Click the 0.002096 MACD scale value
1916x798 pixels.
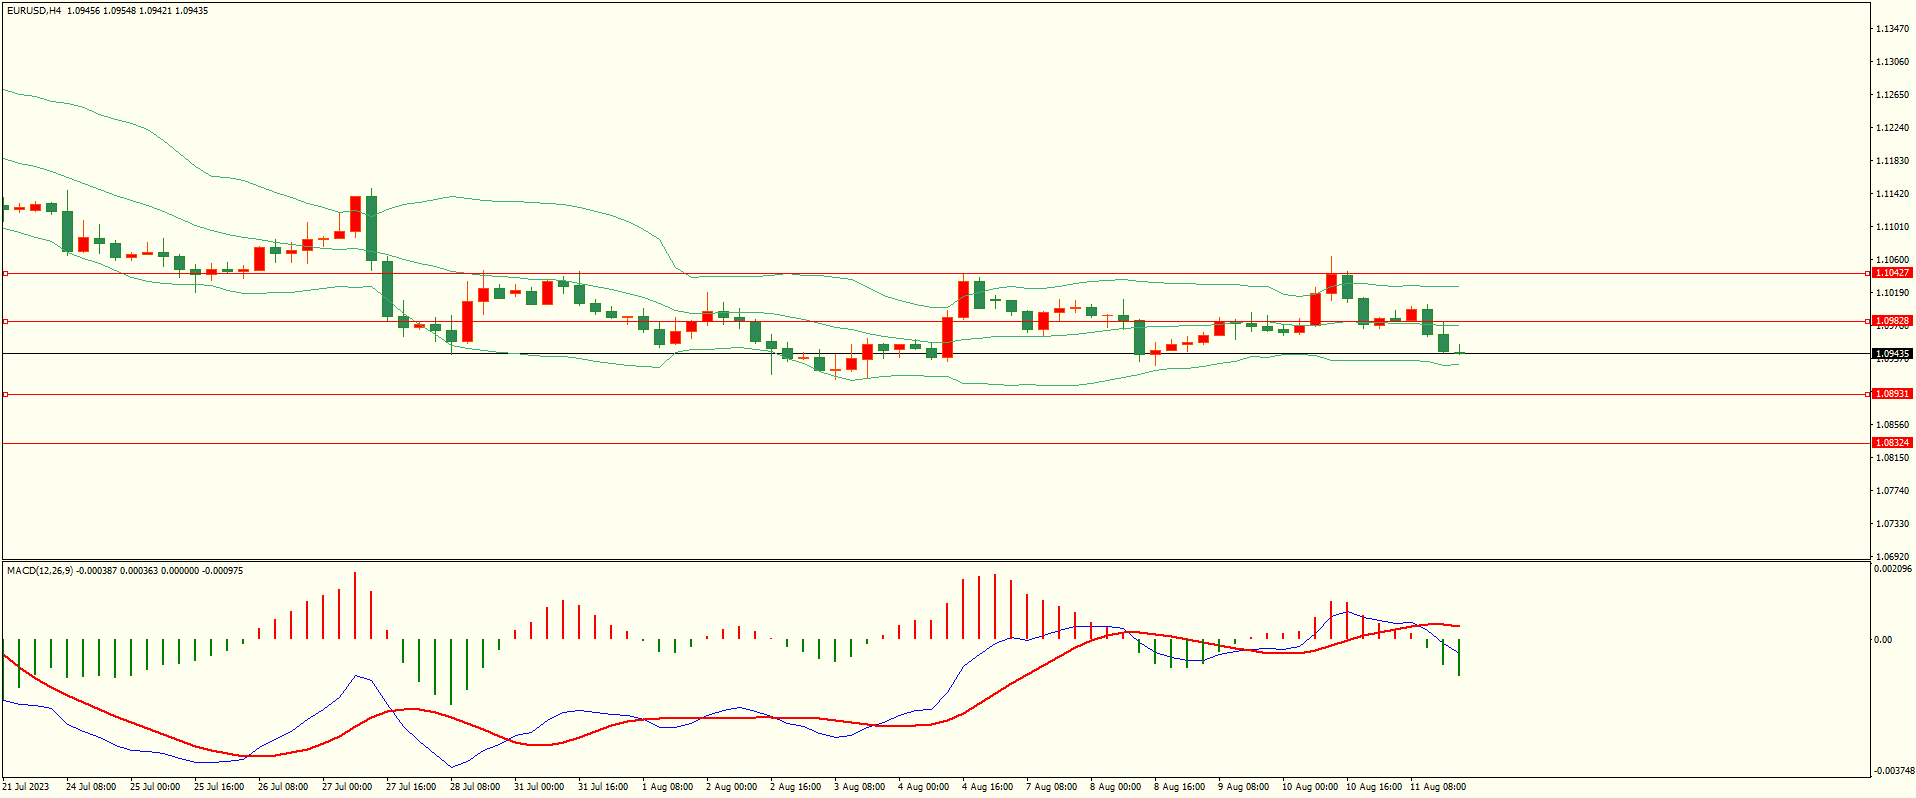1892,569
